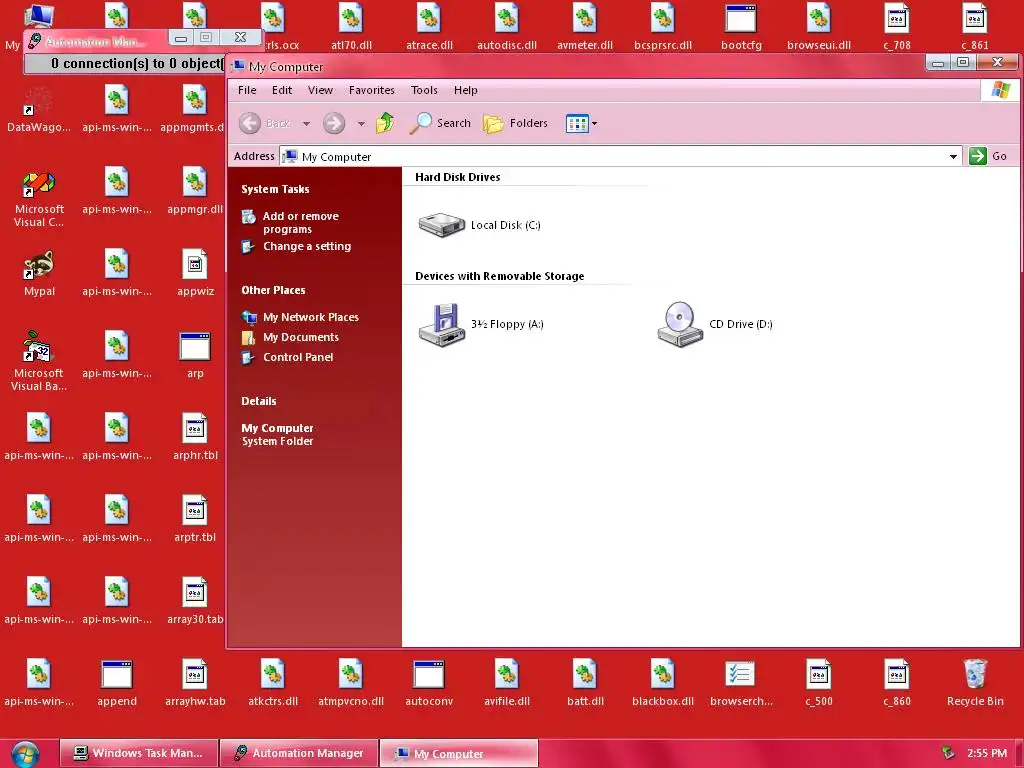Click the Go button

pyautogui.click(x=988, y=156)
